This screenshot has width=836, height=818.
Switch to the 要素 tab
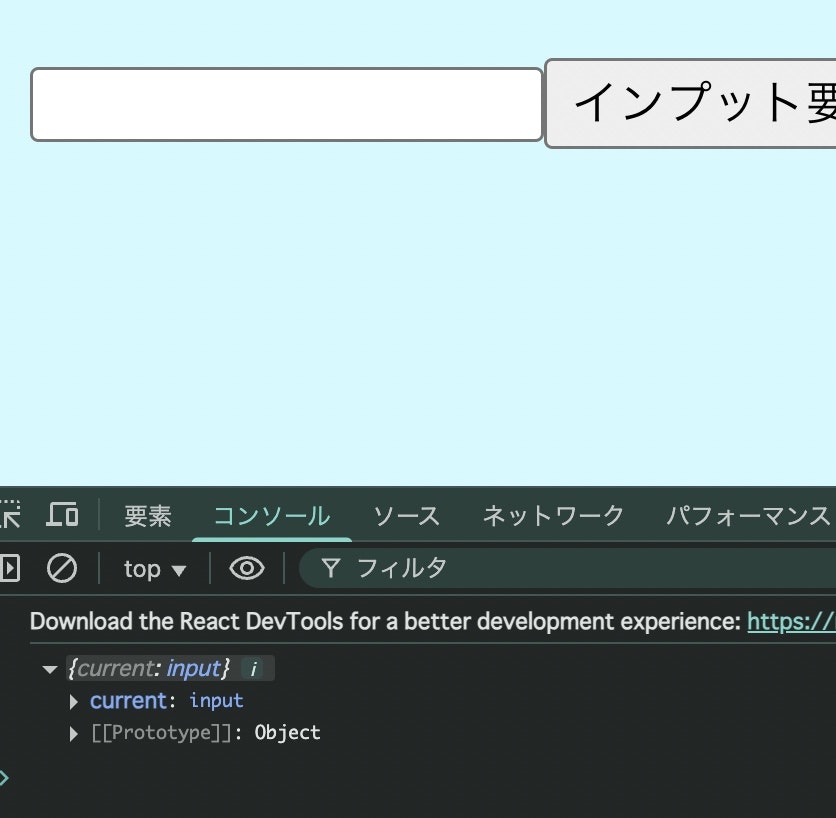[x=148, y=516]
